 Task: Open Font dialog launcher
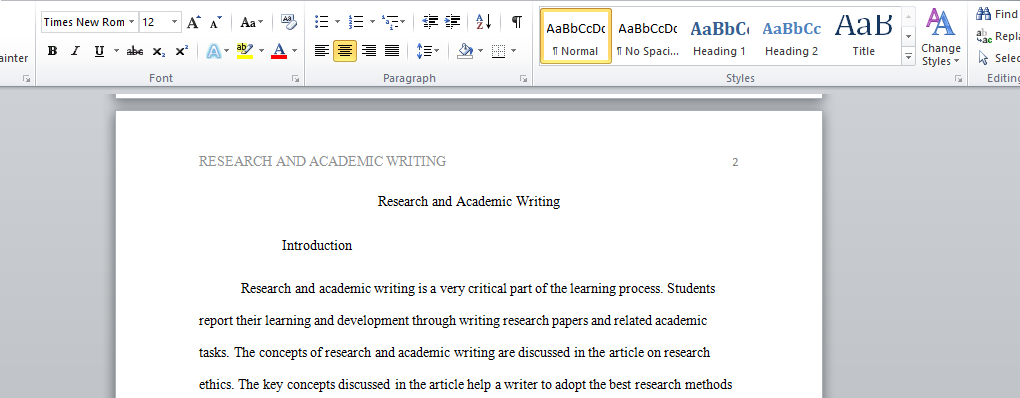click(x=295, y=79)
